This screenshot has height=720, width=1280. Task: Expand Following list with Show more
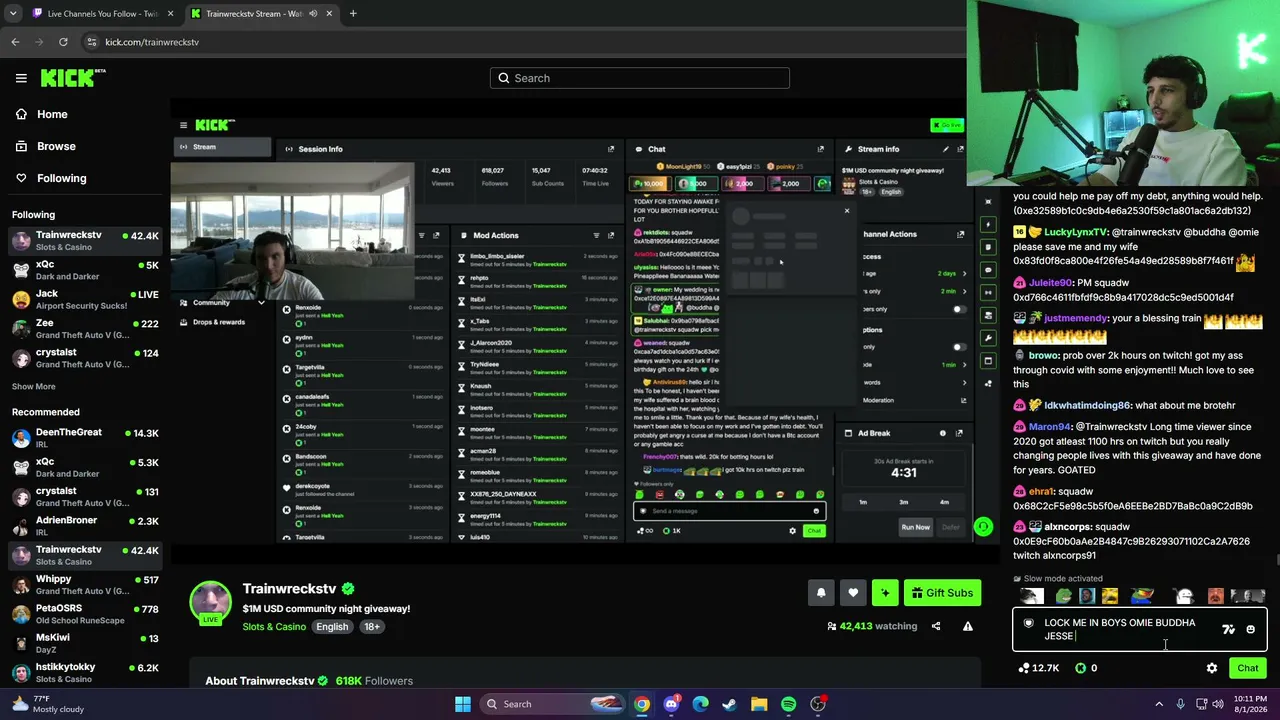click(x=33, y=386)
